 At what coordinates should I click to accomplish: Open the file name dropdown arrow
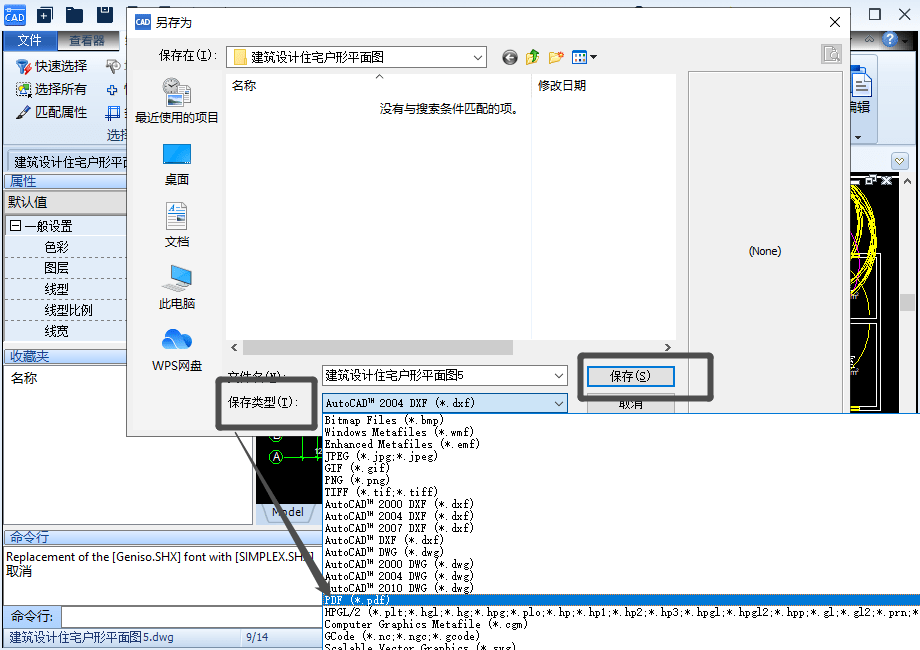(559, 375)
